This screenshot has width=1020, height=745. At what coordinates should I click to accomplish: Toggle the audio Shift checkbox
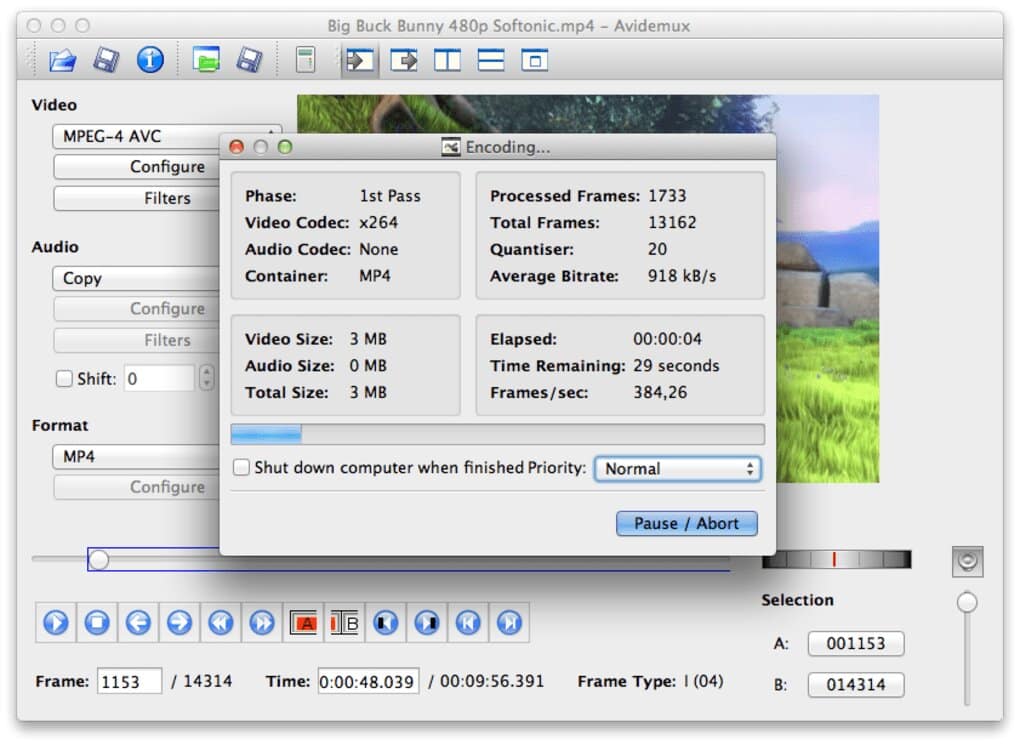(64, 379)
